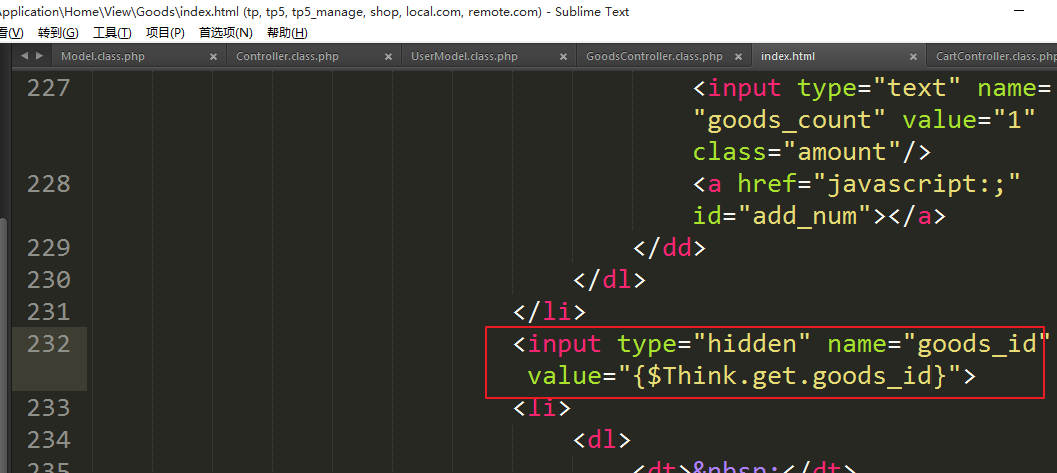Screen dimensions: 1057x473
Task: Close the index.html tab
Action: [913, 57]
